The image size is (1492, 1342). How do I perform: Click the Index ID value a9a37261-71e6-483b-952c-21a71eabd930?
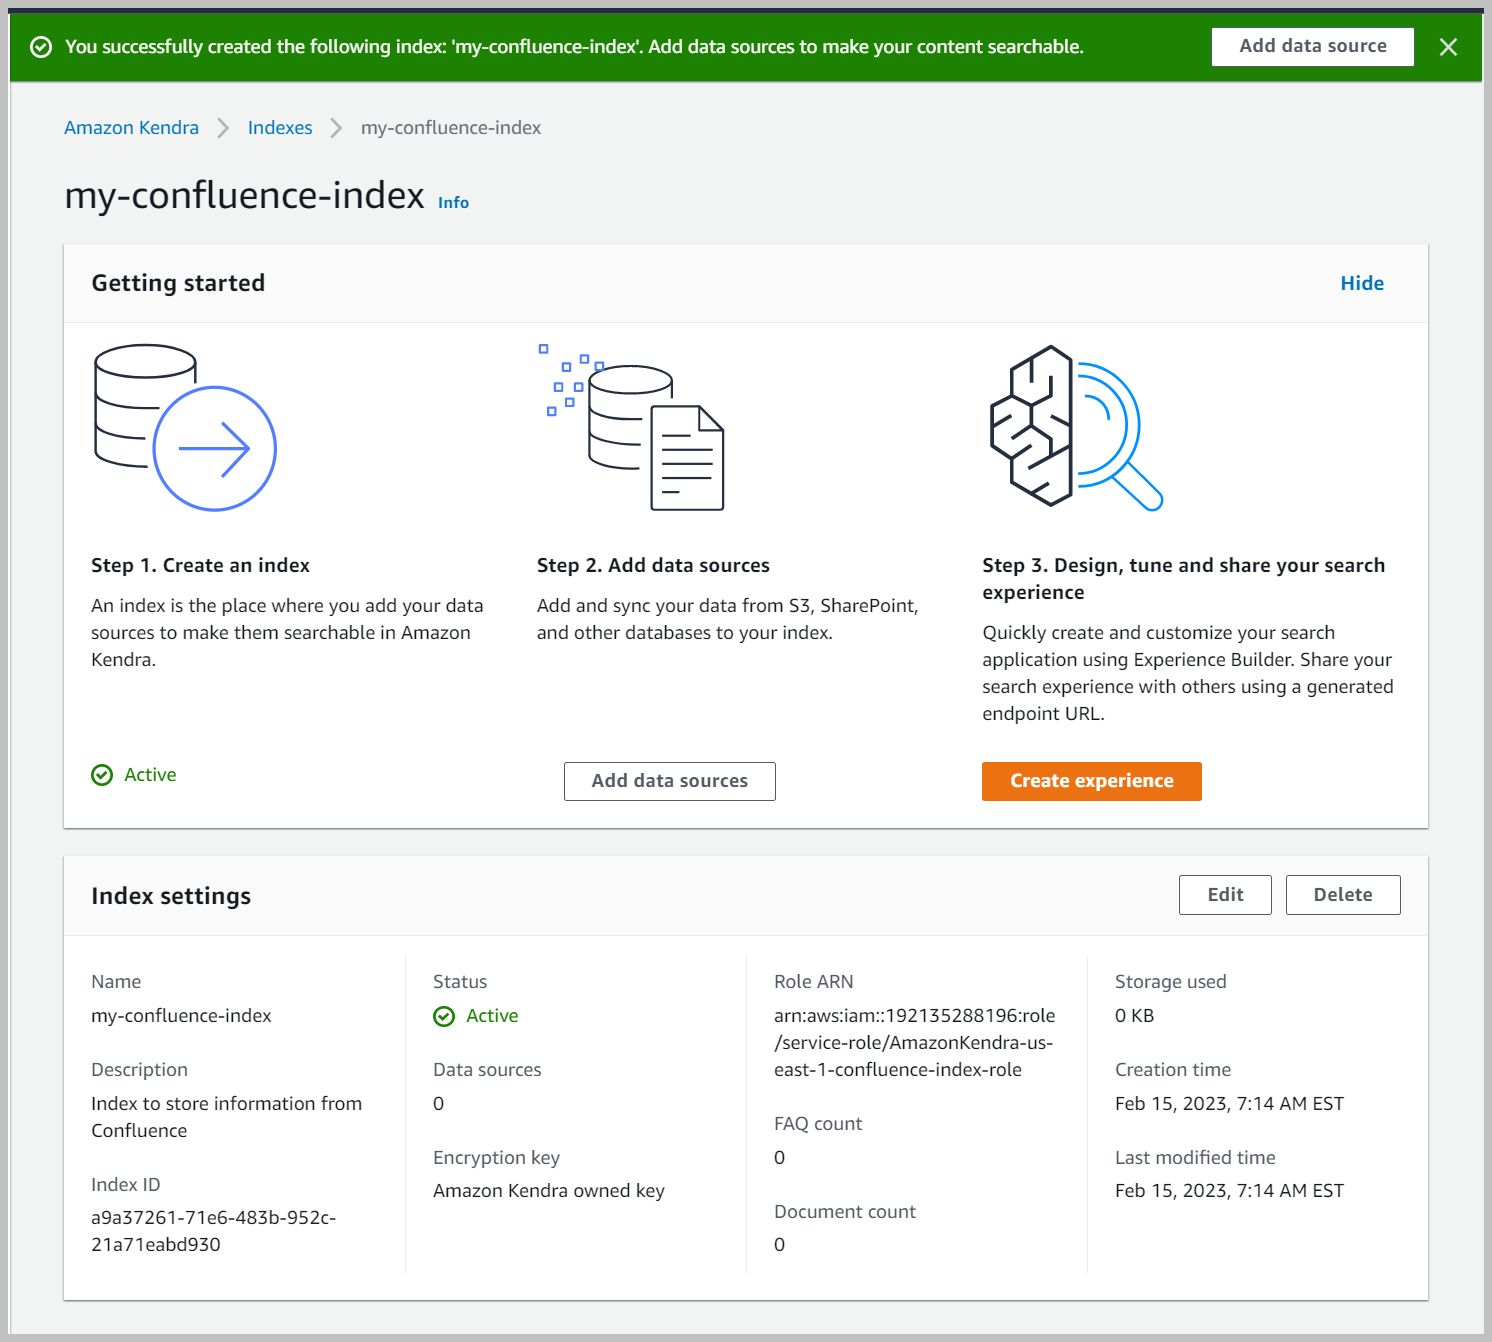pos(214,1231)
